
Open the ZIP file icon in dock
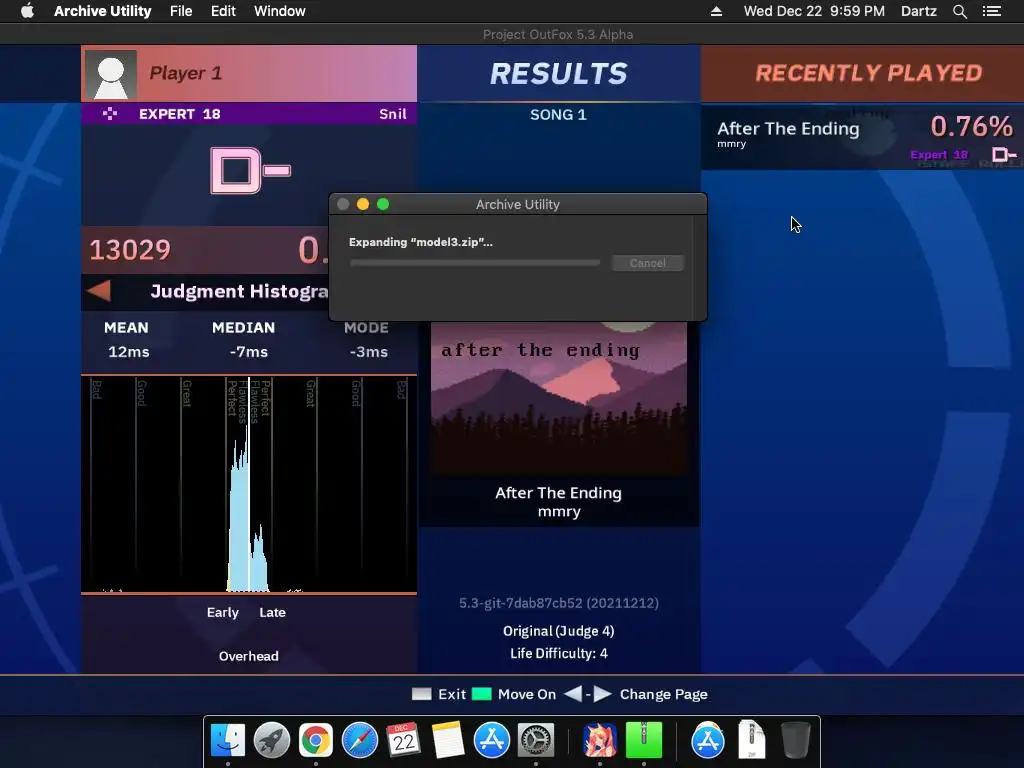(x=752, y=740)
